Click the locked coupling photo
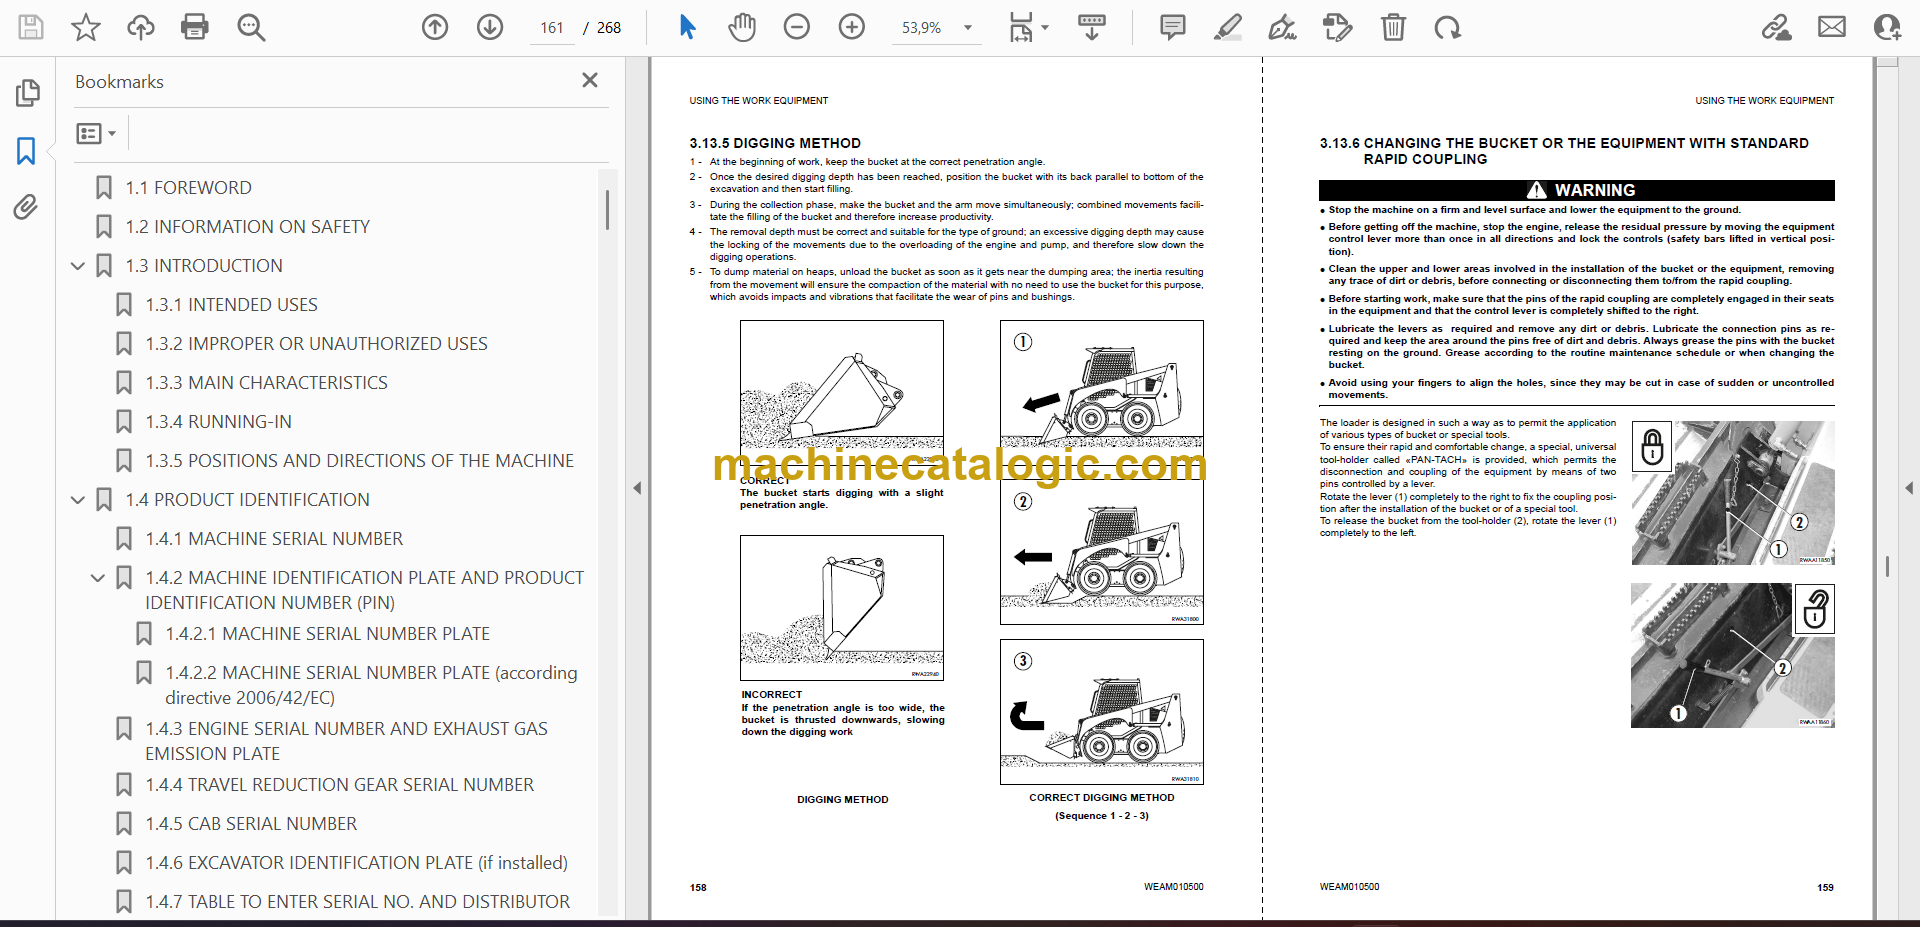Viewport: 1920px width, 927px height. 1733,493
